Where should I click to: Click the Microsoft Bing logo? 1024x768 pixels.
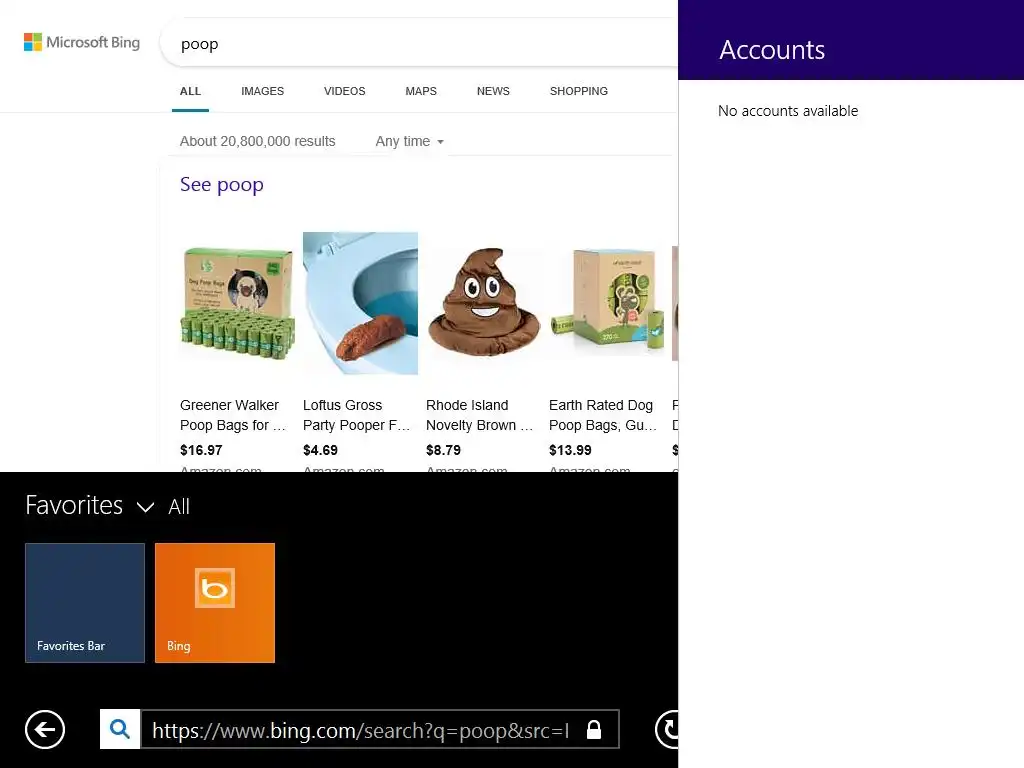point(82,42)
